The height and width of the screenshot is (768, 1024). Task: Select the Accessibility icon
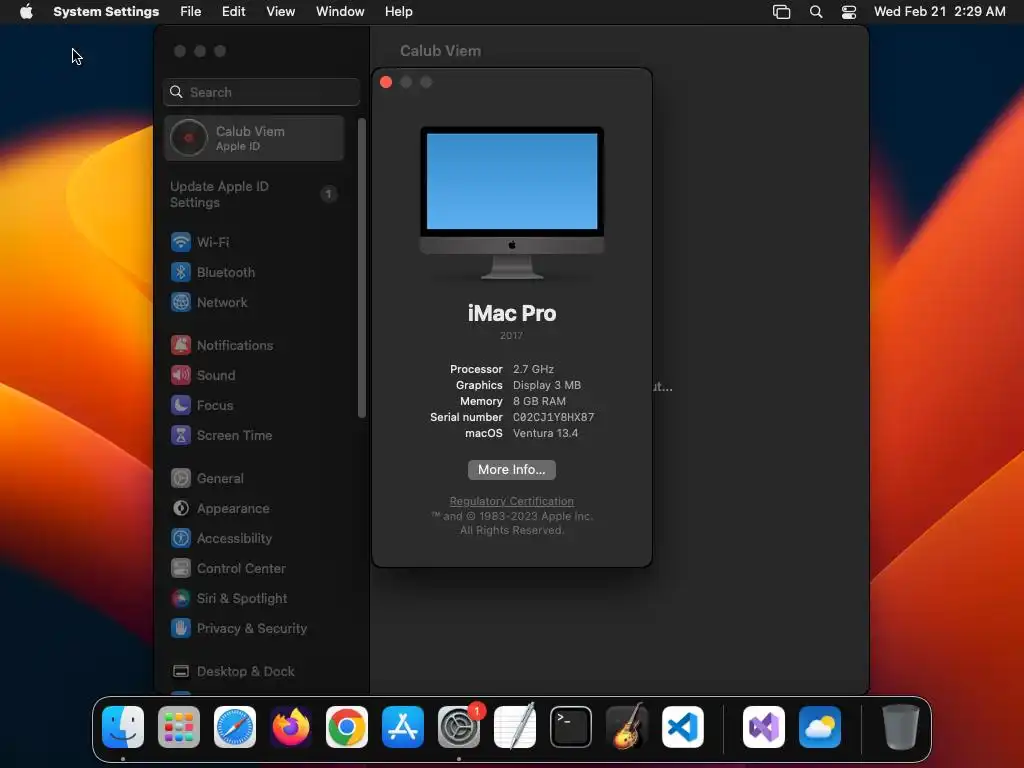tap(181, 538)
